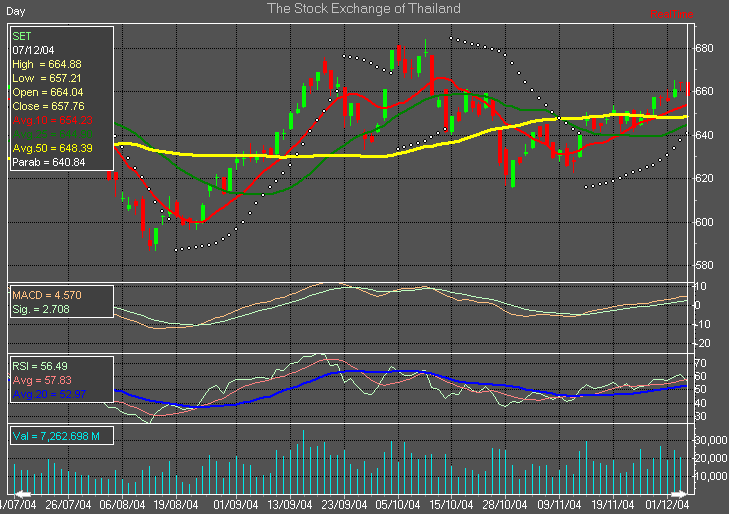Click the right scroll arrow on the chart

(x=679, y=494)
